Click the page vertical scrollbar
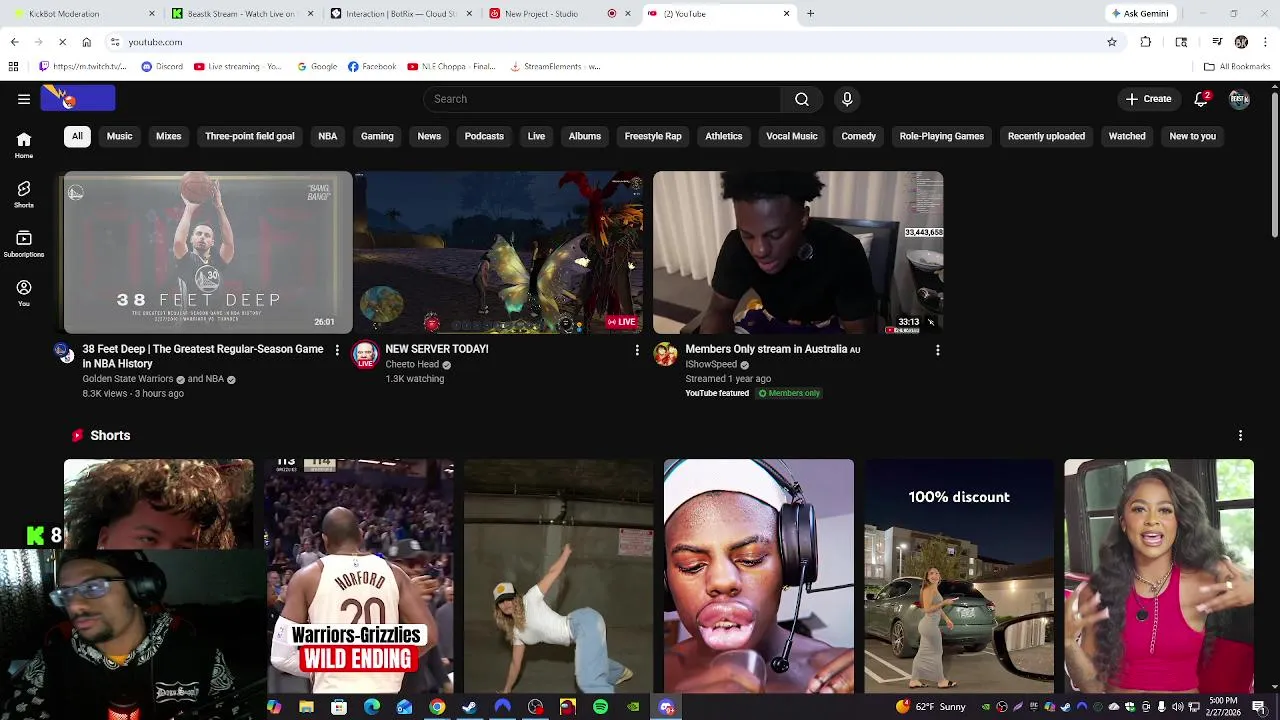Image resolution: width=1280 pixels, height=720 pixels. (x=1274, y=165)
